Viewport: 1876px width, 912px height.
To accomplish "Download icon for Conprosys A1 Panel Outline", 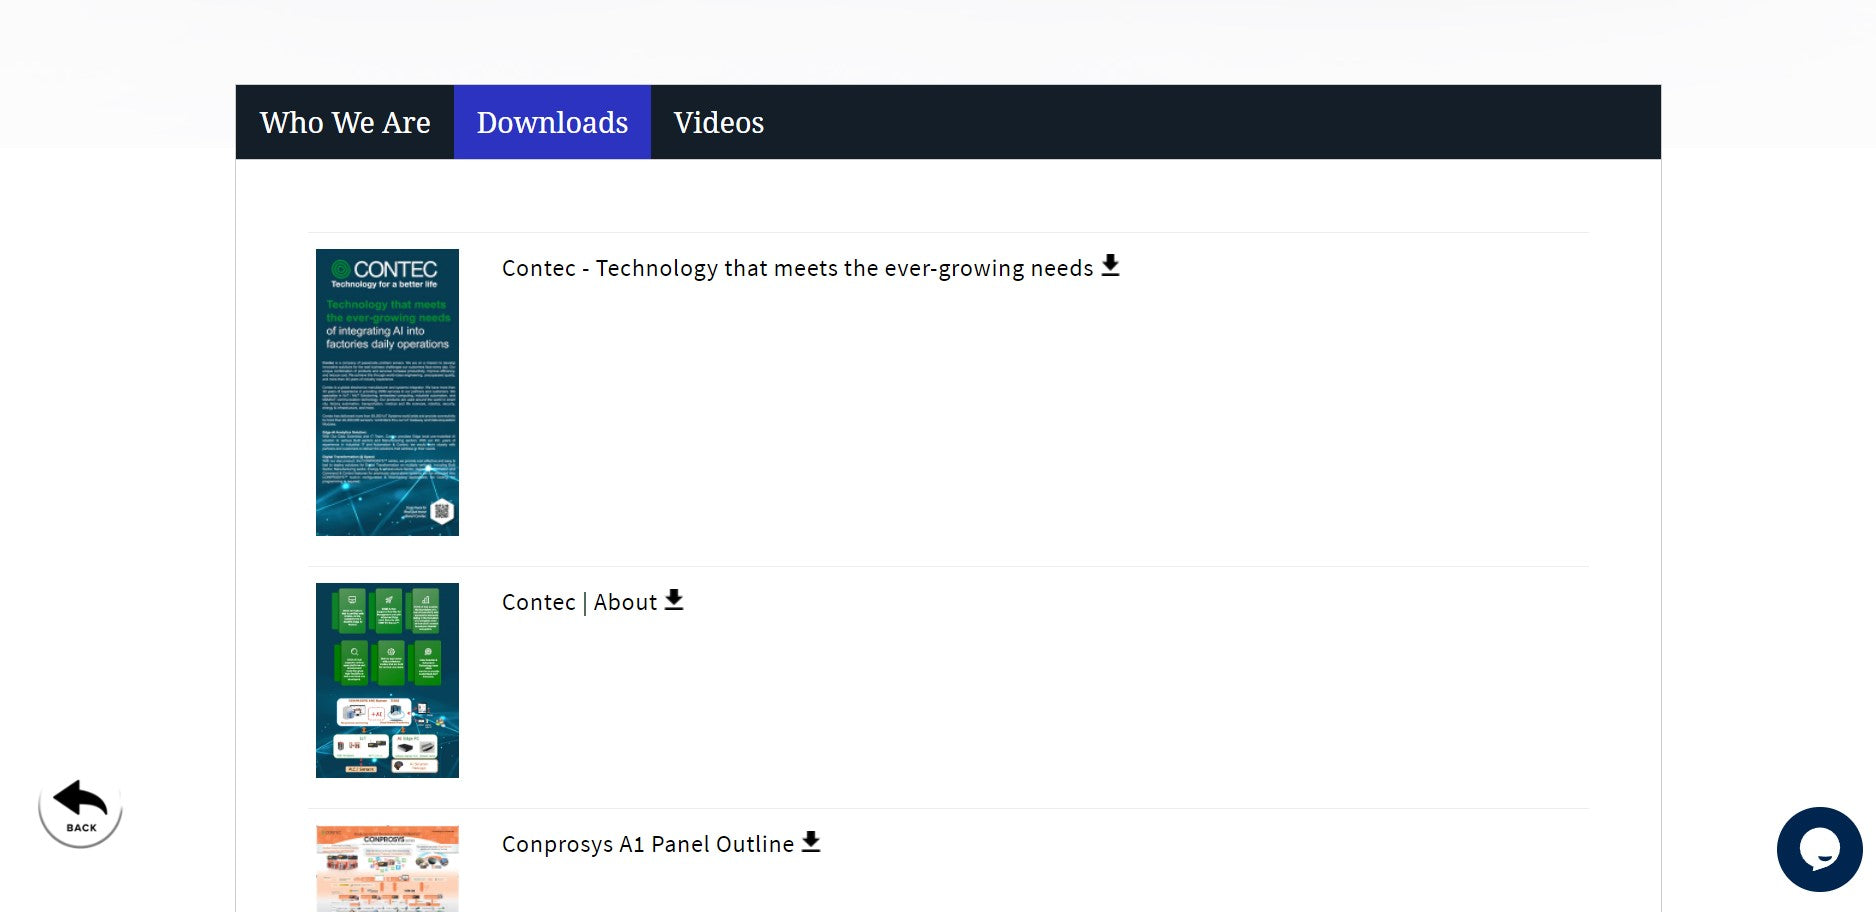I will click(x=811, y=842).
